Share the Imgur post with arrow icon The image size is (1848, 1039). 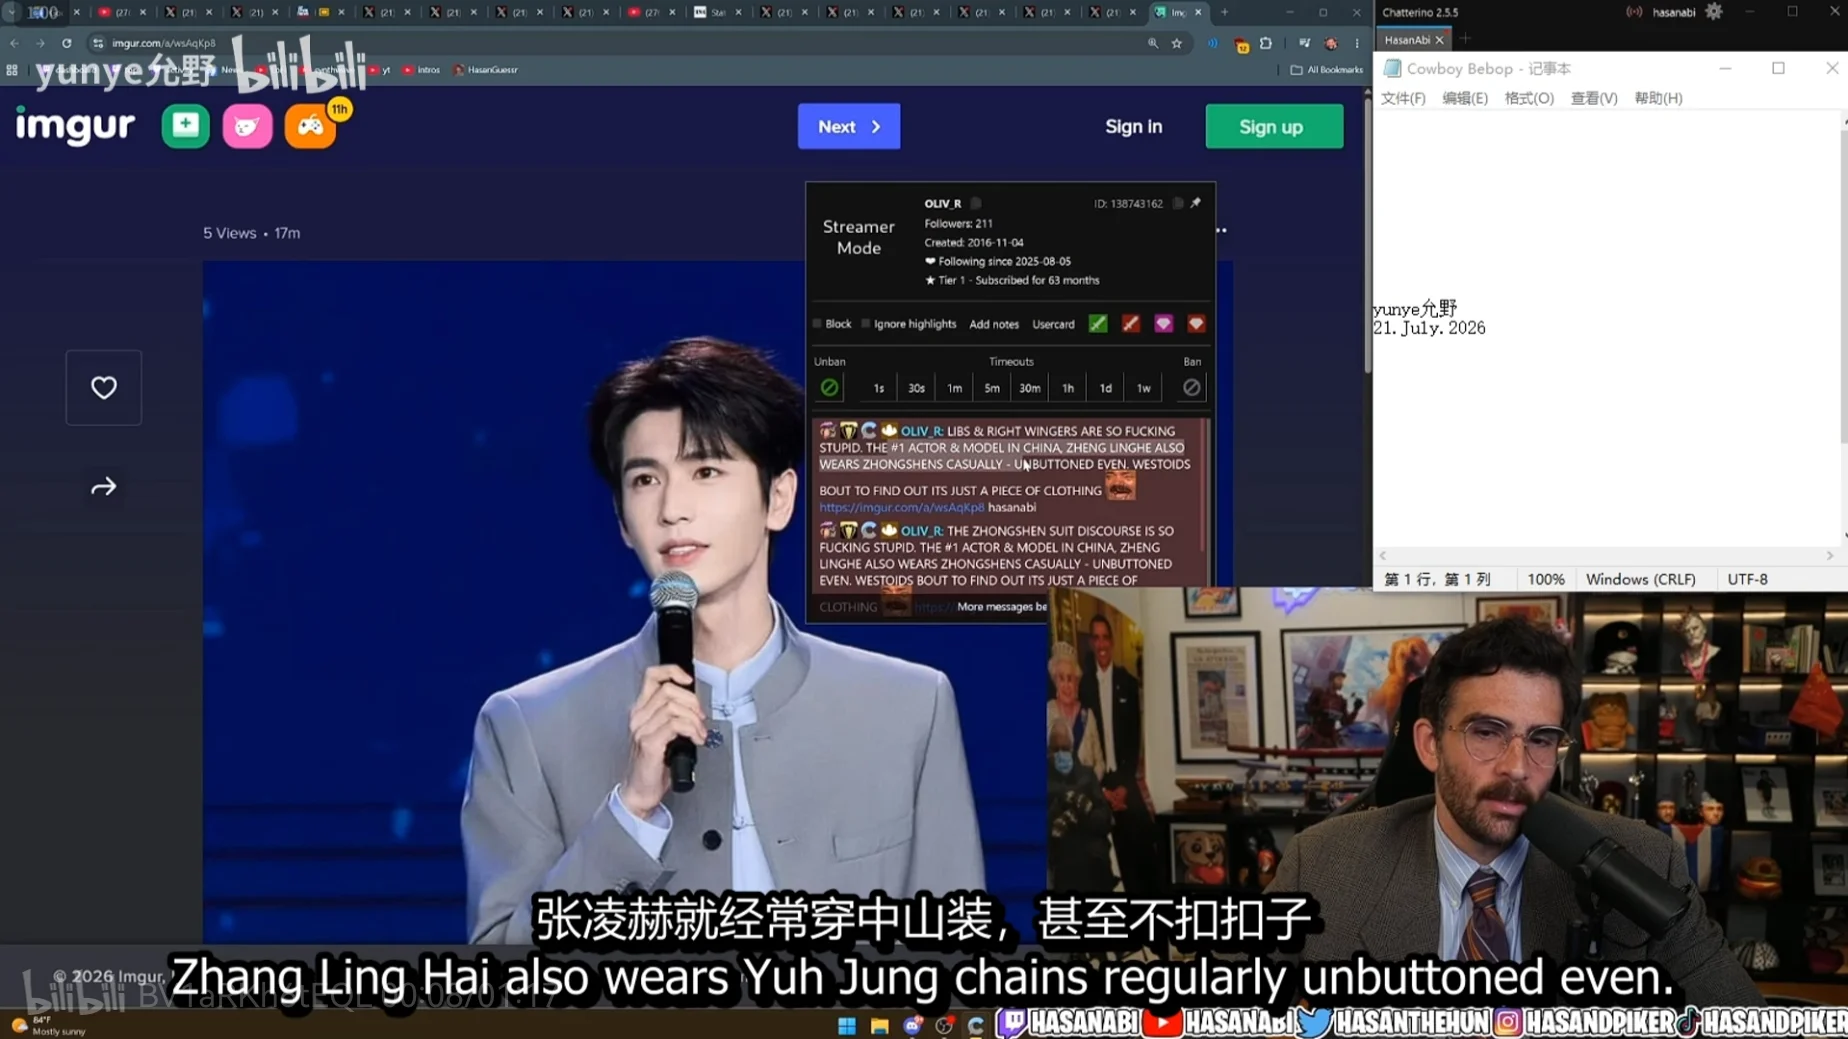coord(104,487)
